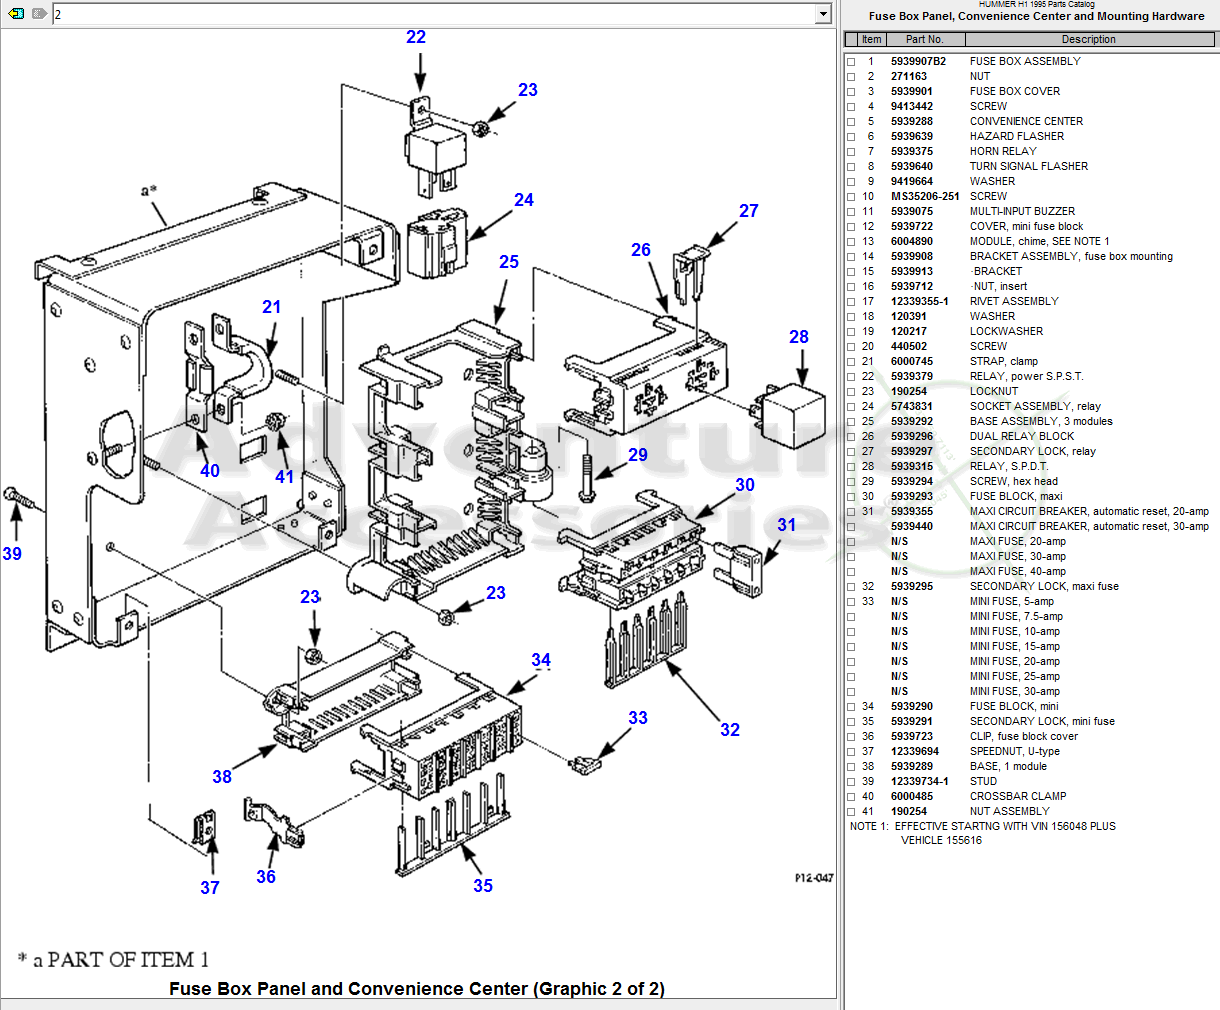1220x1010 pixels.
Task: Select part number 5939288 in the list
Action: point(912,122)
